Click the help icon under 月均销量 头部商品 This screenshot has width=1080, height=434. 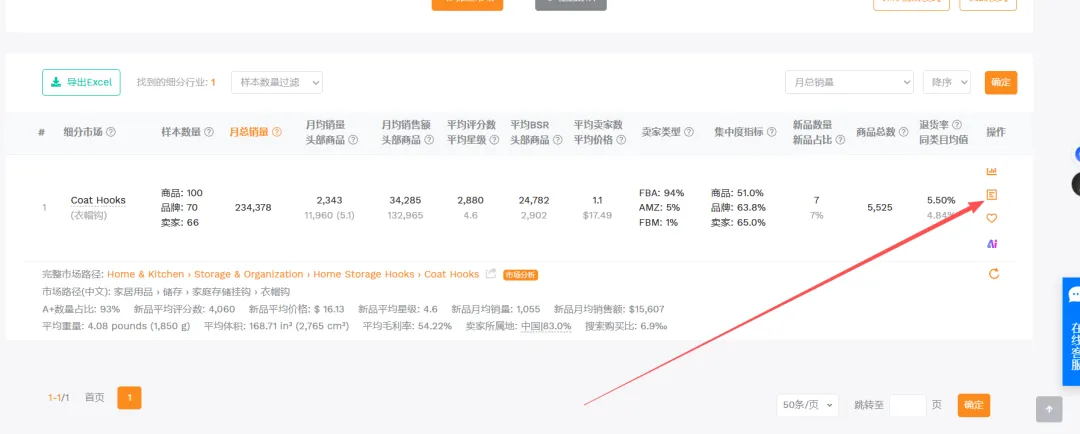click(353, 140)
